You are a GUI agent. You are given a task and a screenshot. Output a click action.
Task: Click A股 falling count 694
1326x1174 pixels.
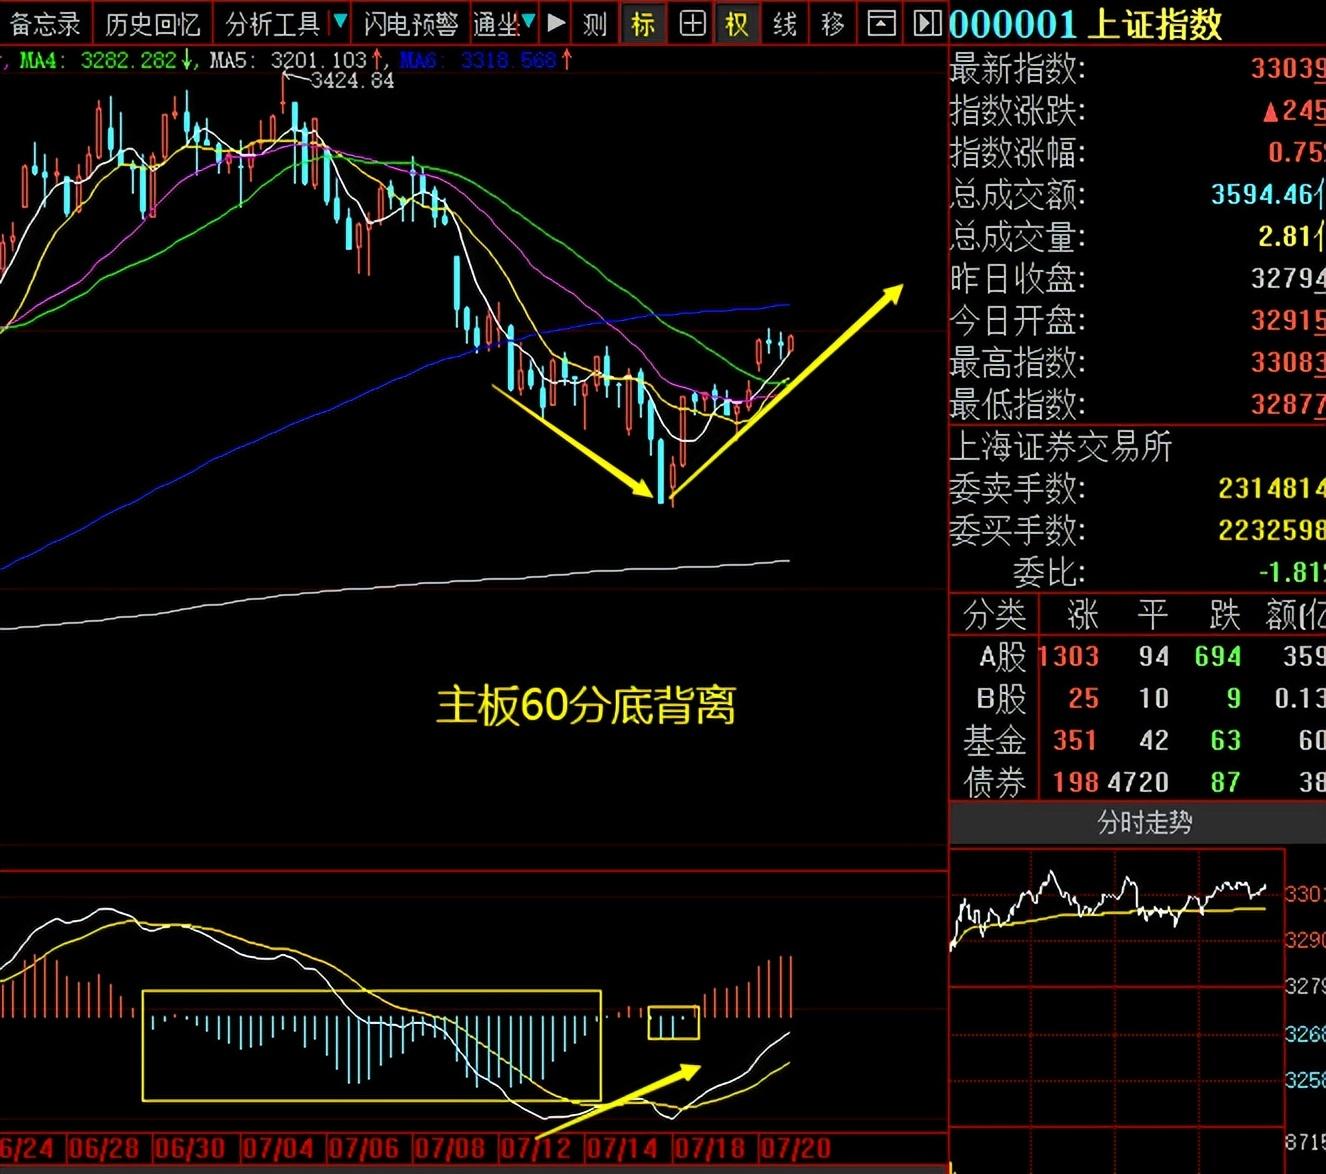1218,657
